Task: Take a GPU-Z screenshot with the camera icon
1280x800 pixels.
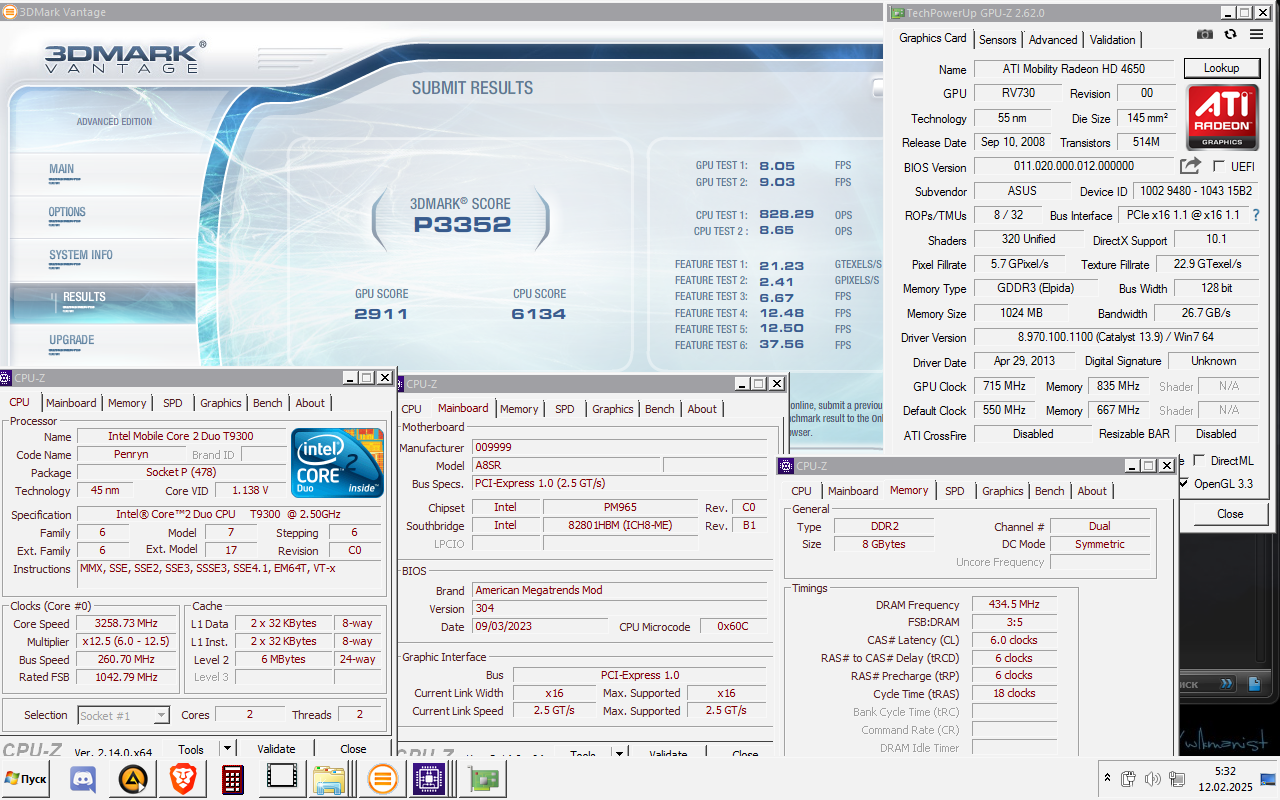Action: coord(1205,34)
